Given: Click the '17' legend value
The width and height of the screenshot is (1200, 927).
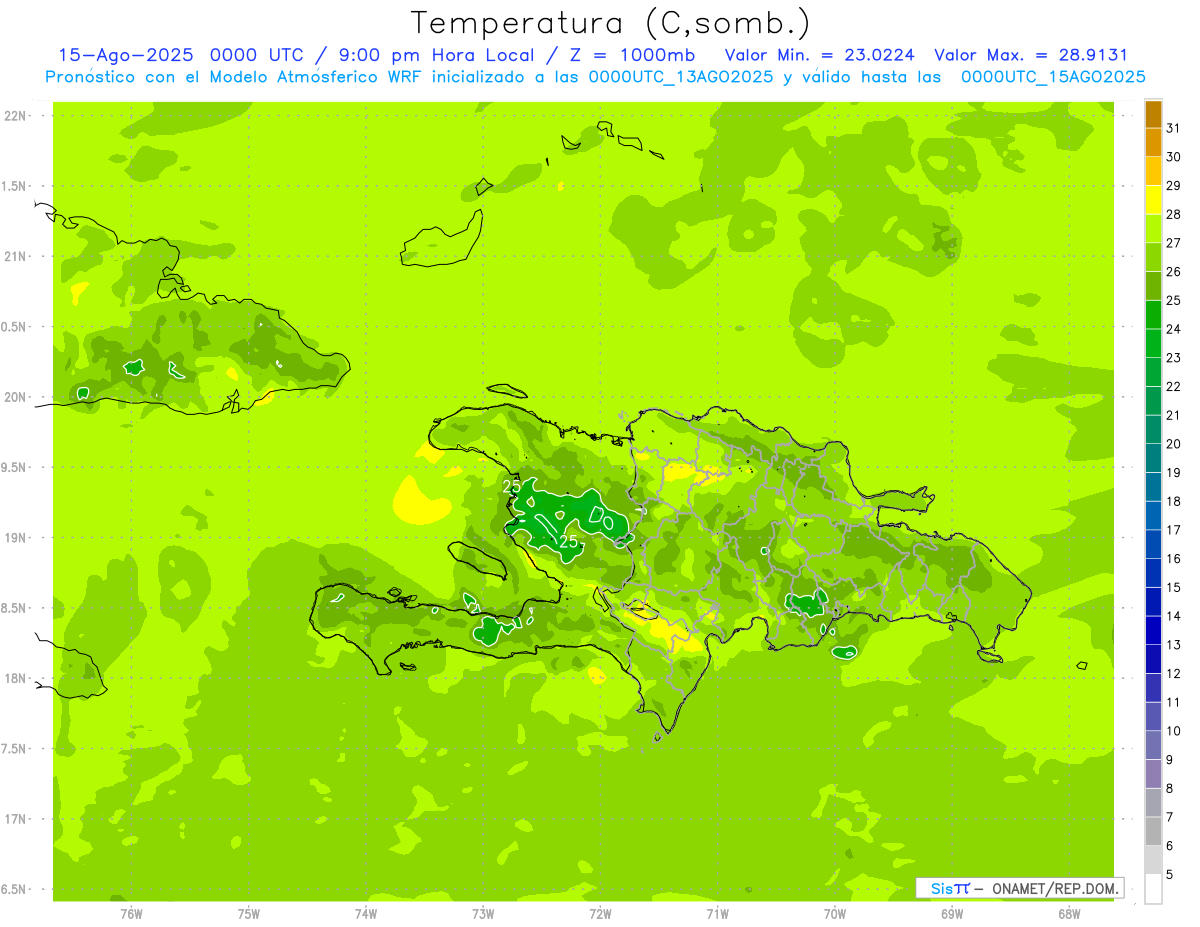Looking at the screenshot, I should pyautogui.click(x=1174, y=530).
